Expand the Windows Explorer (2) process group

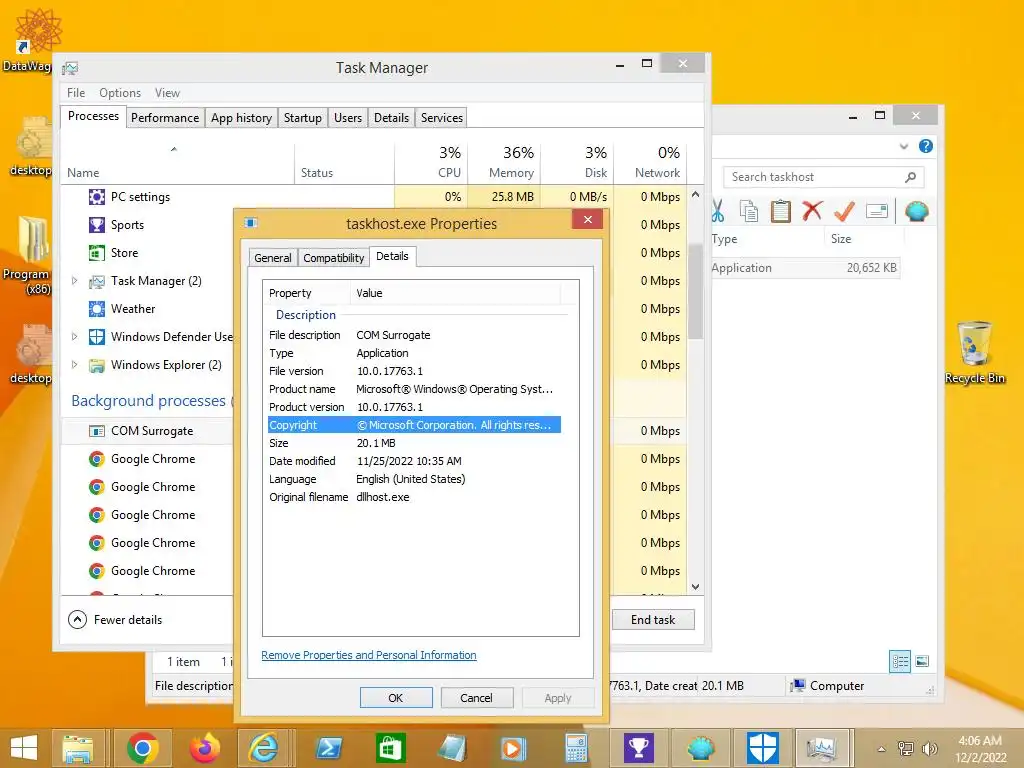coord(74,364)
